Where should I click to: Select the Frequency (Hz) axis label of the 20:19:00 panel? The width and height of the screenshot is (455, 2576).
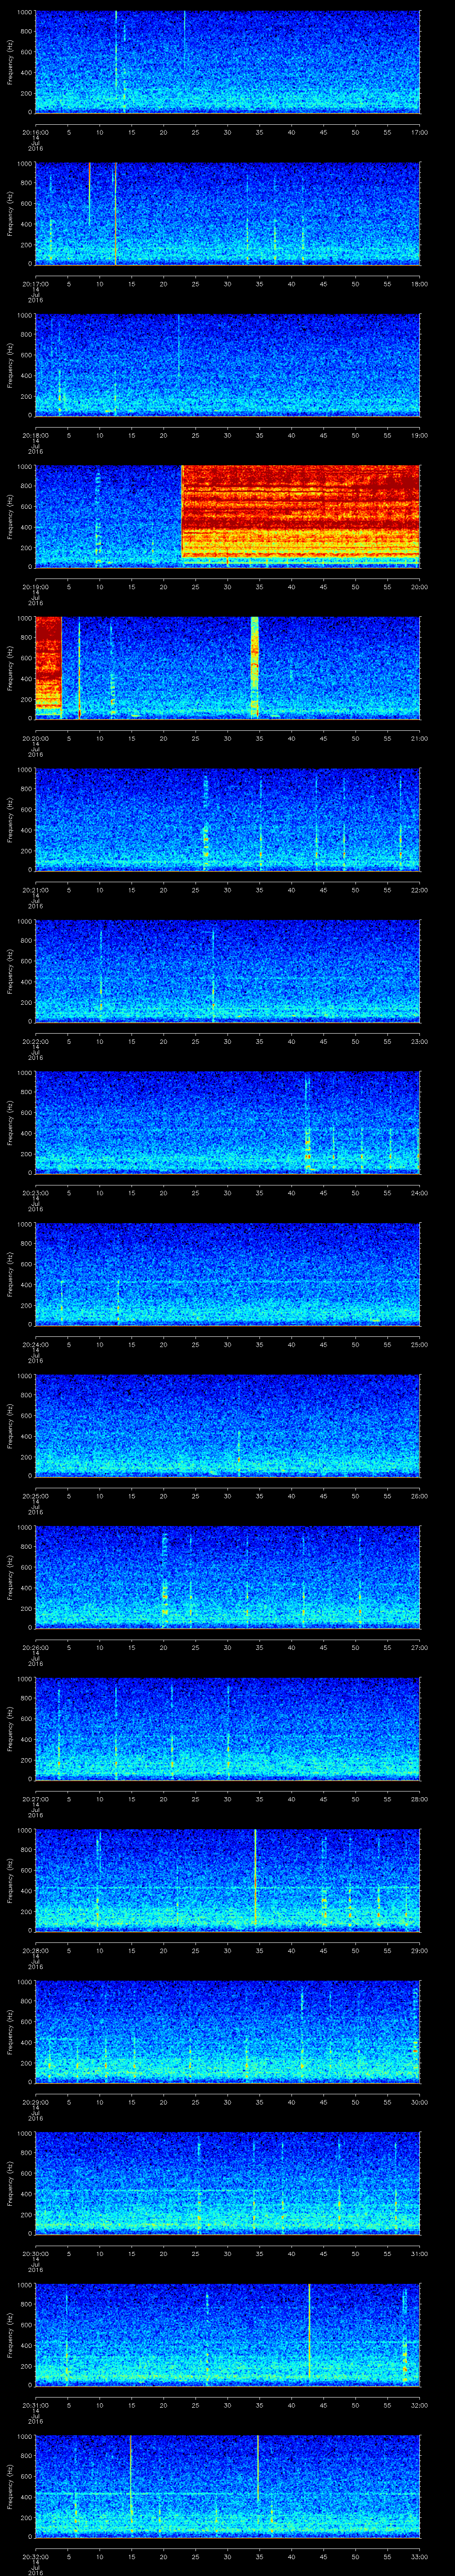[x=11, y=517]
